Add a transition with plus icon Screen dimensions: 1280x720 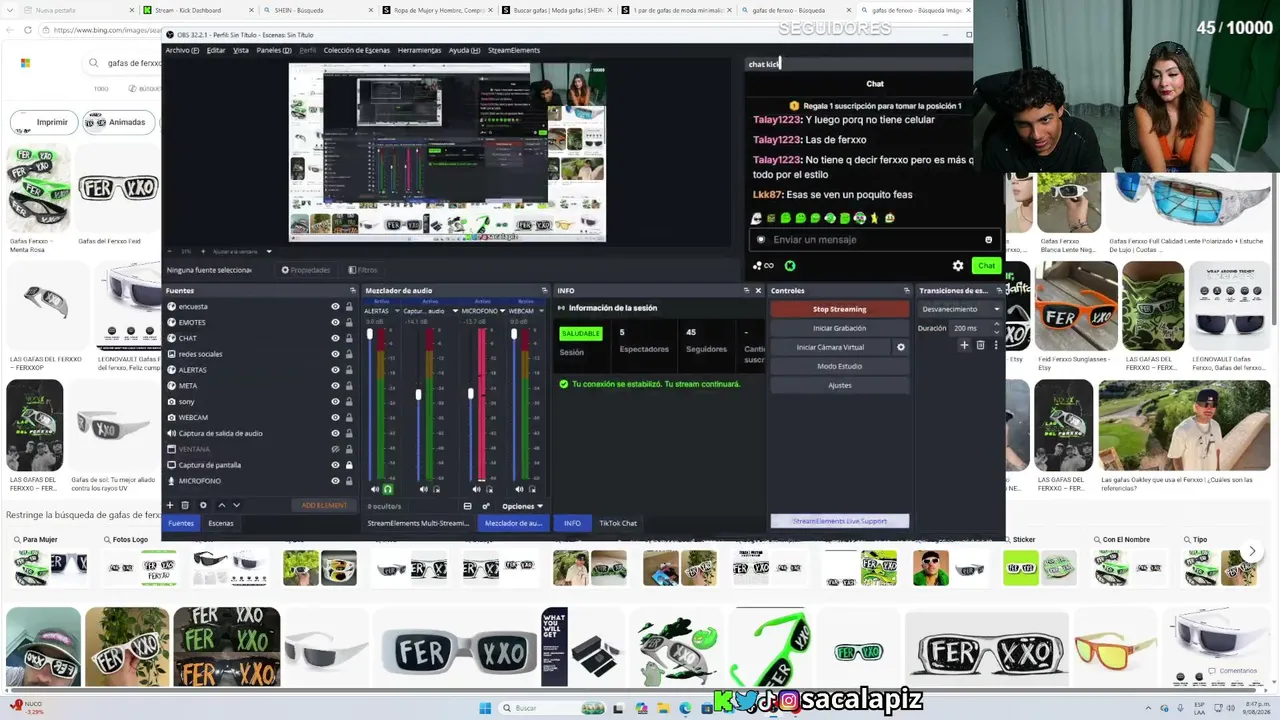tap(964, 345)
